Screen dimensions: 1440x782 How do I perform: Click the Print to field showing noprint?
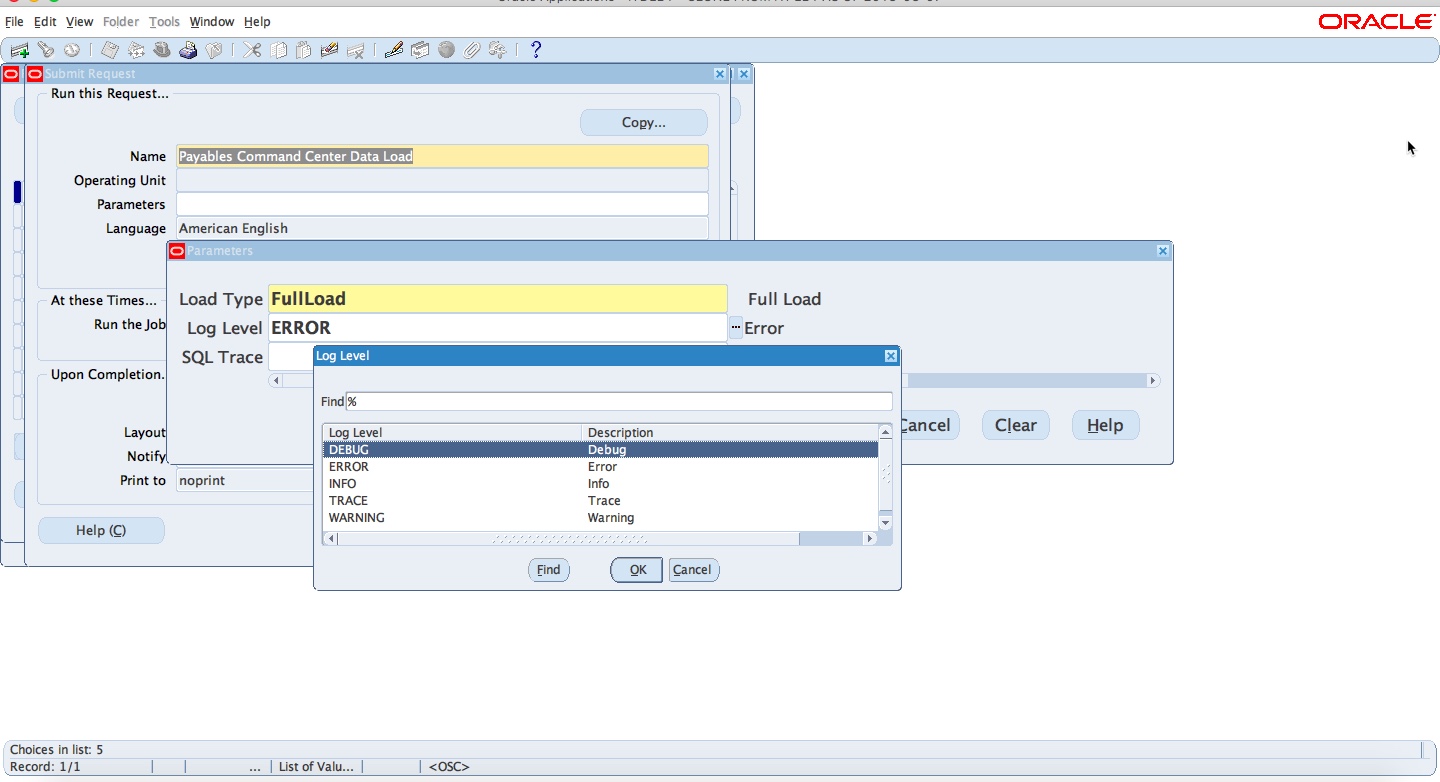(x=245, y=481)
